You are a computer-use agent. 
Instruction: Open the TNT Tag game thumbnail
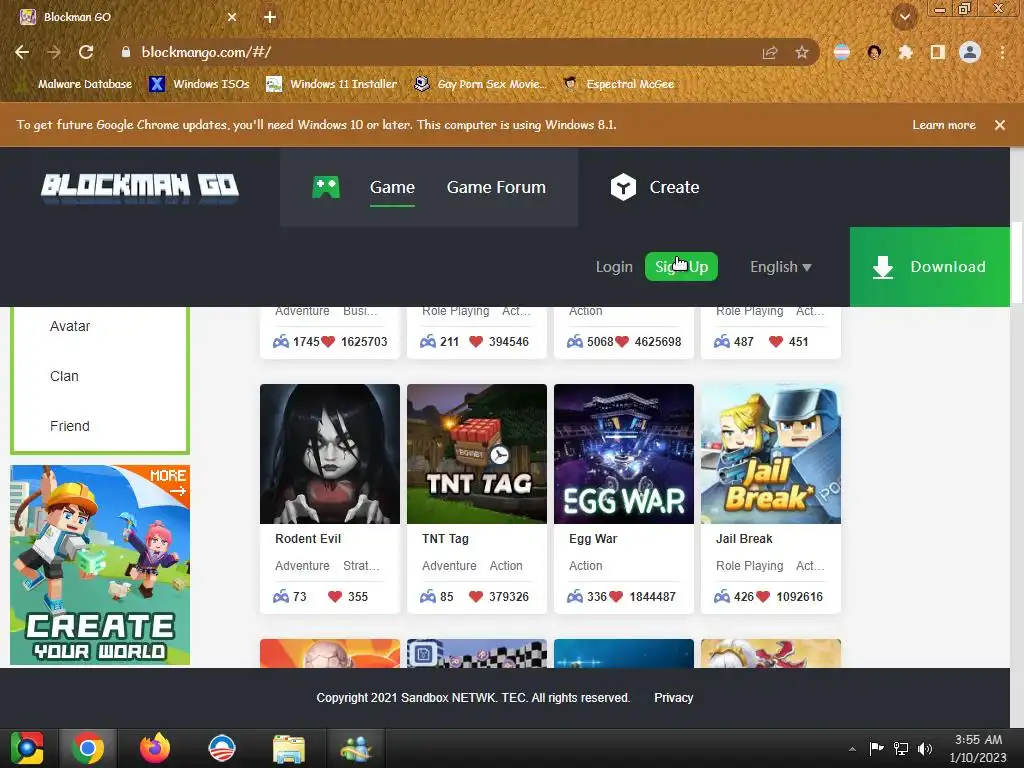(477, 454)
